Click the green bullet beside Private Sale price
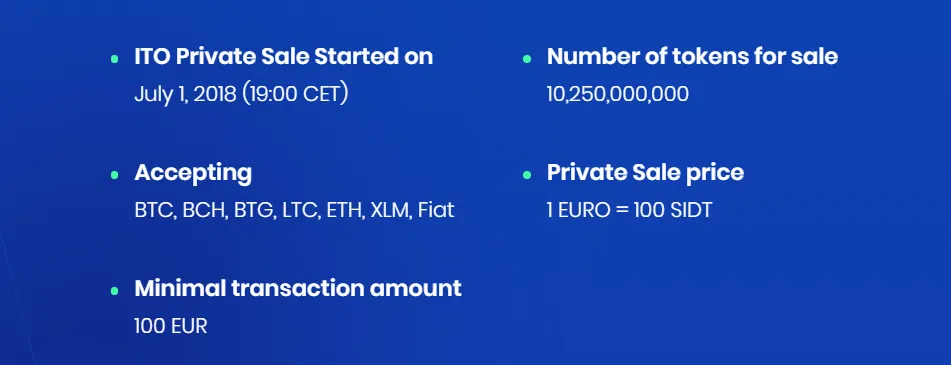Image resolution: width=951 pixels, height=365 pixels. 526,175
